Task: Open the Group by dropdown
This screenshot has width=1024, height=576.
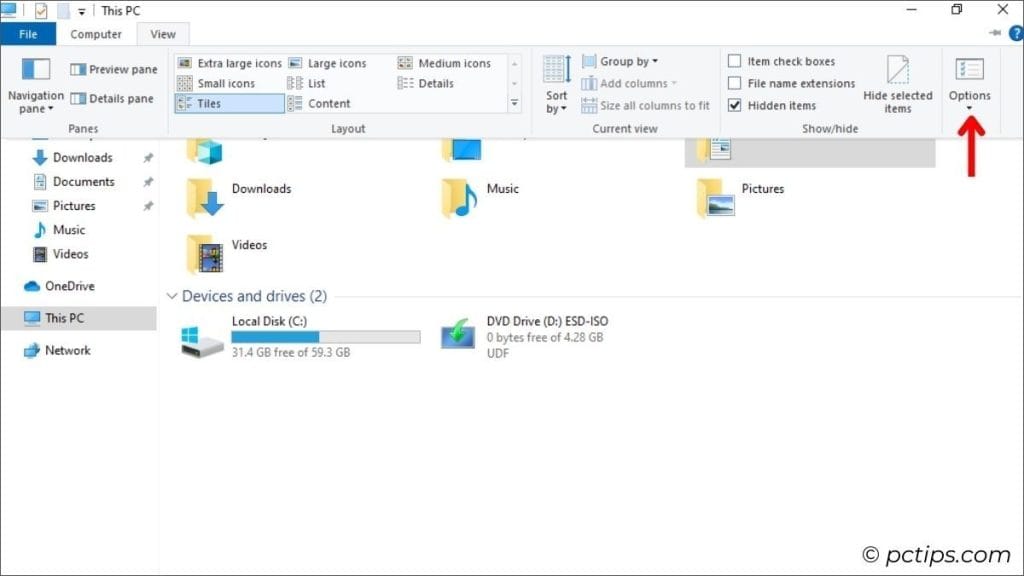Action: (x=621, y=61)
